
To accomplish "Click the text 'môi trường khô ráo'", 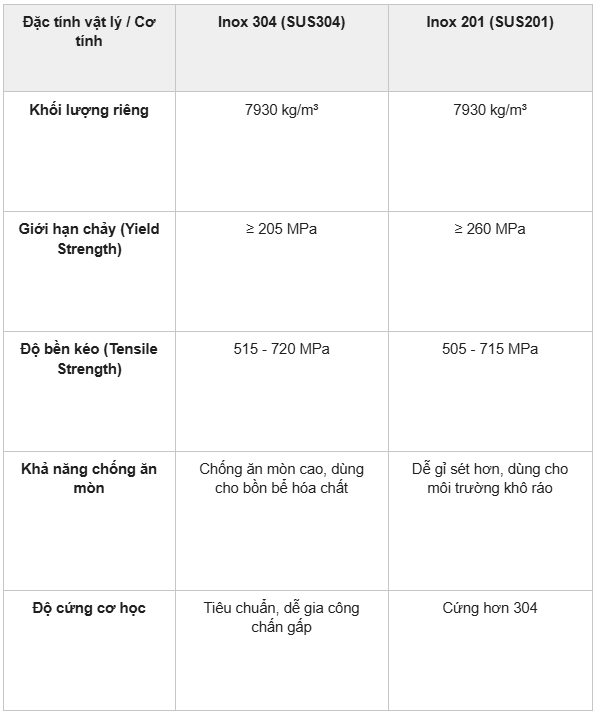I will click(x=490, y=488).
